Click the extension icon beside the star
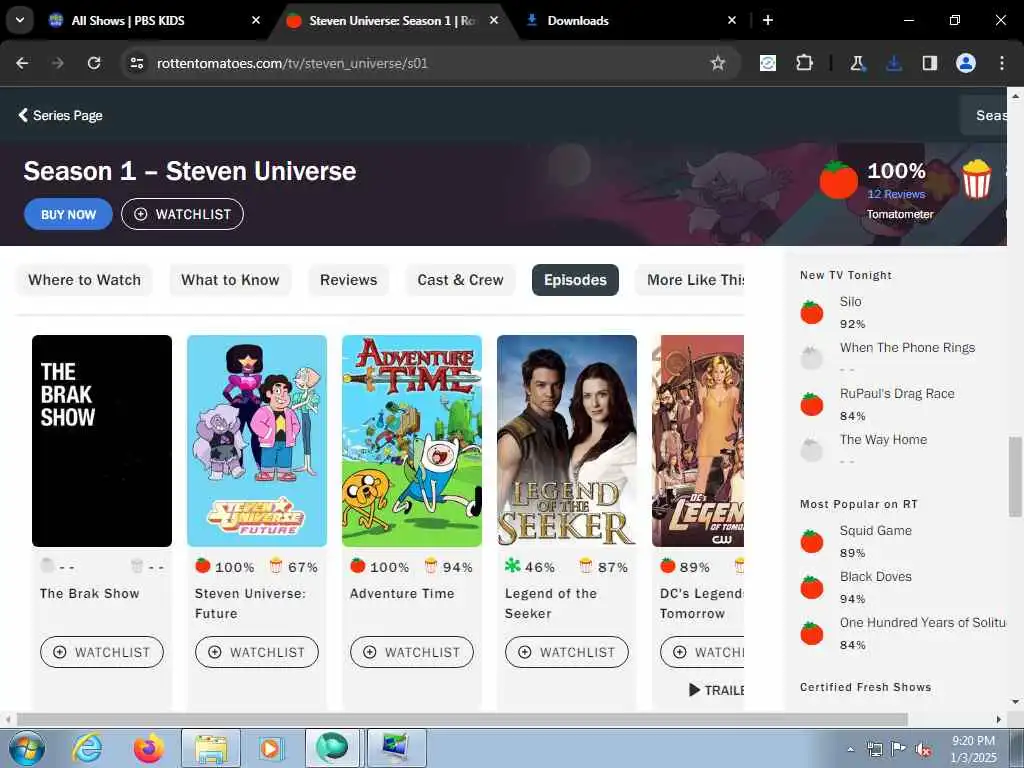Image resolution: width=1024 pixels, height=768 pixels. coord(768,63)
